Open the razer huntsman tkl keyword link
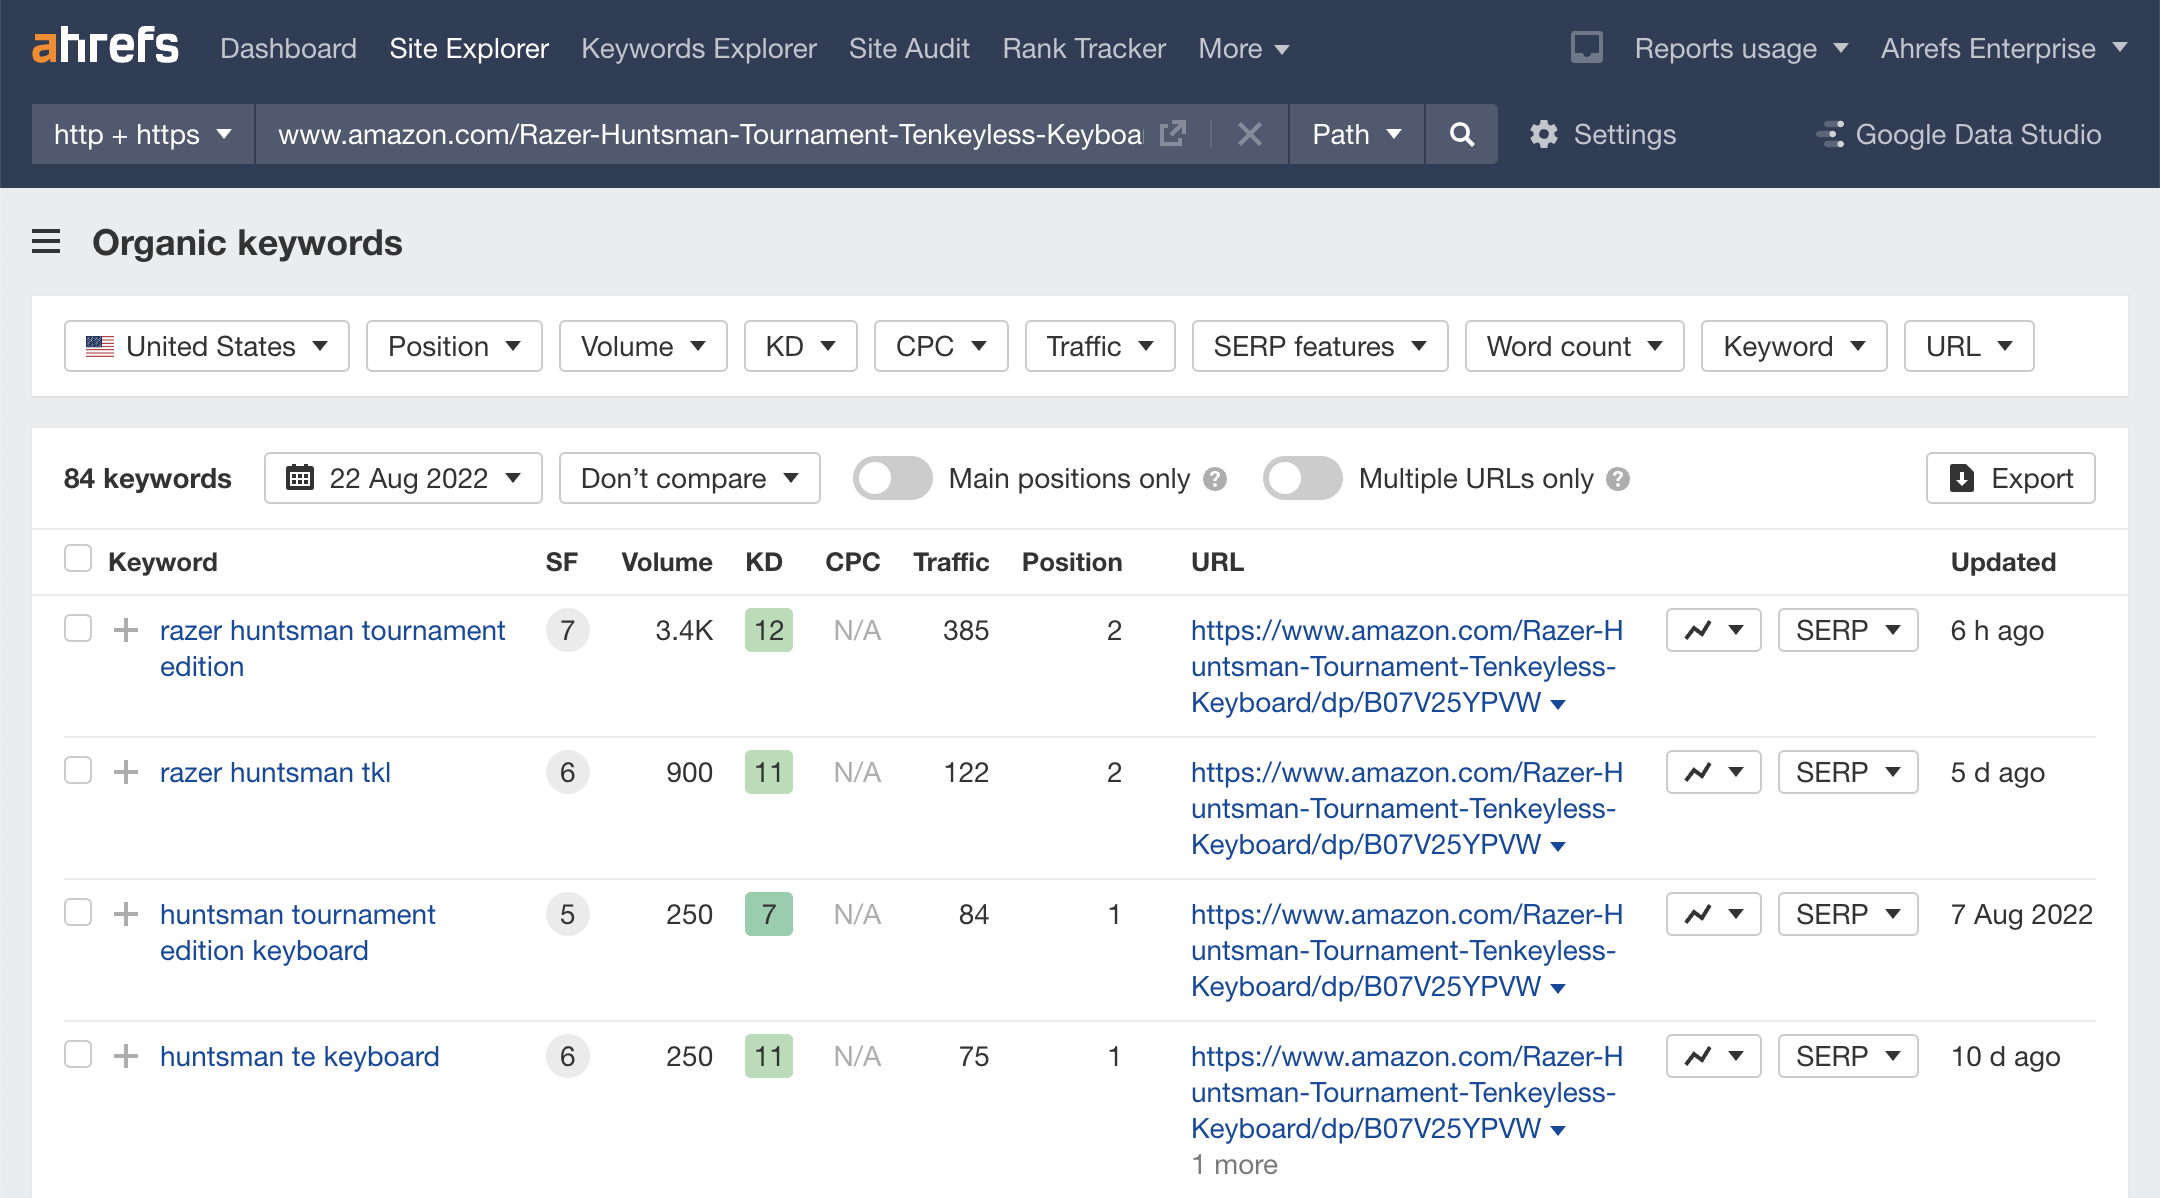2160x1198 pixels. [275, 772]
